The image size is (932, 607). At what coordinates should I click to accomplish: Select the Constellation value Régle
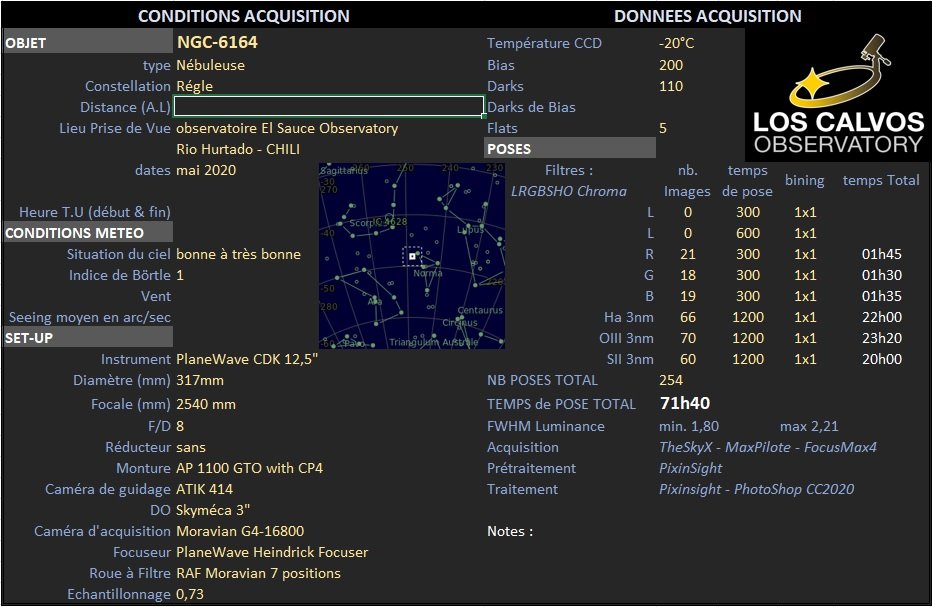[x=194, y=86]
